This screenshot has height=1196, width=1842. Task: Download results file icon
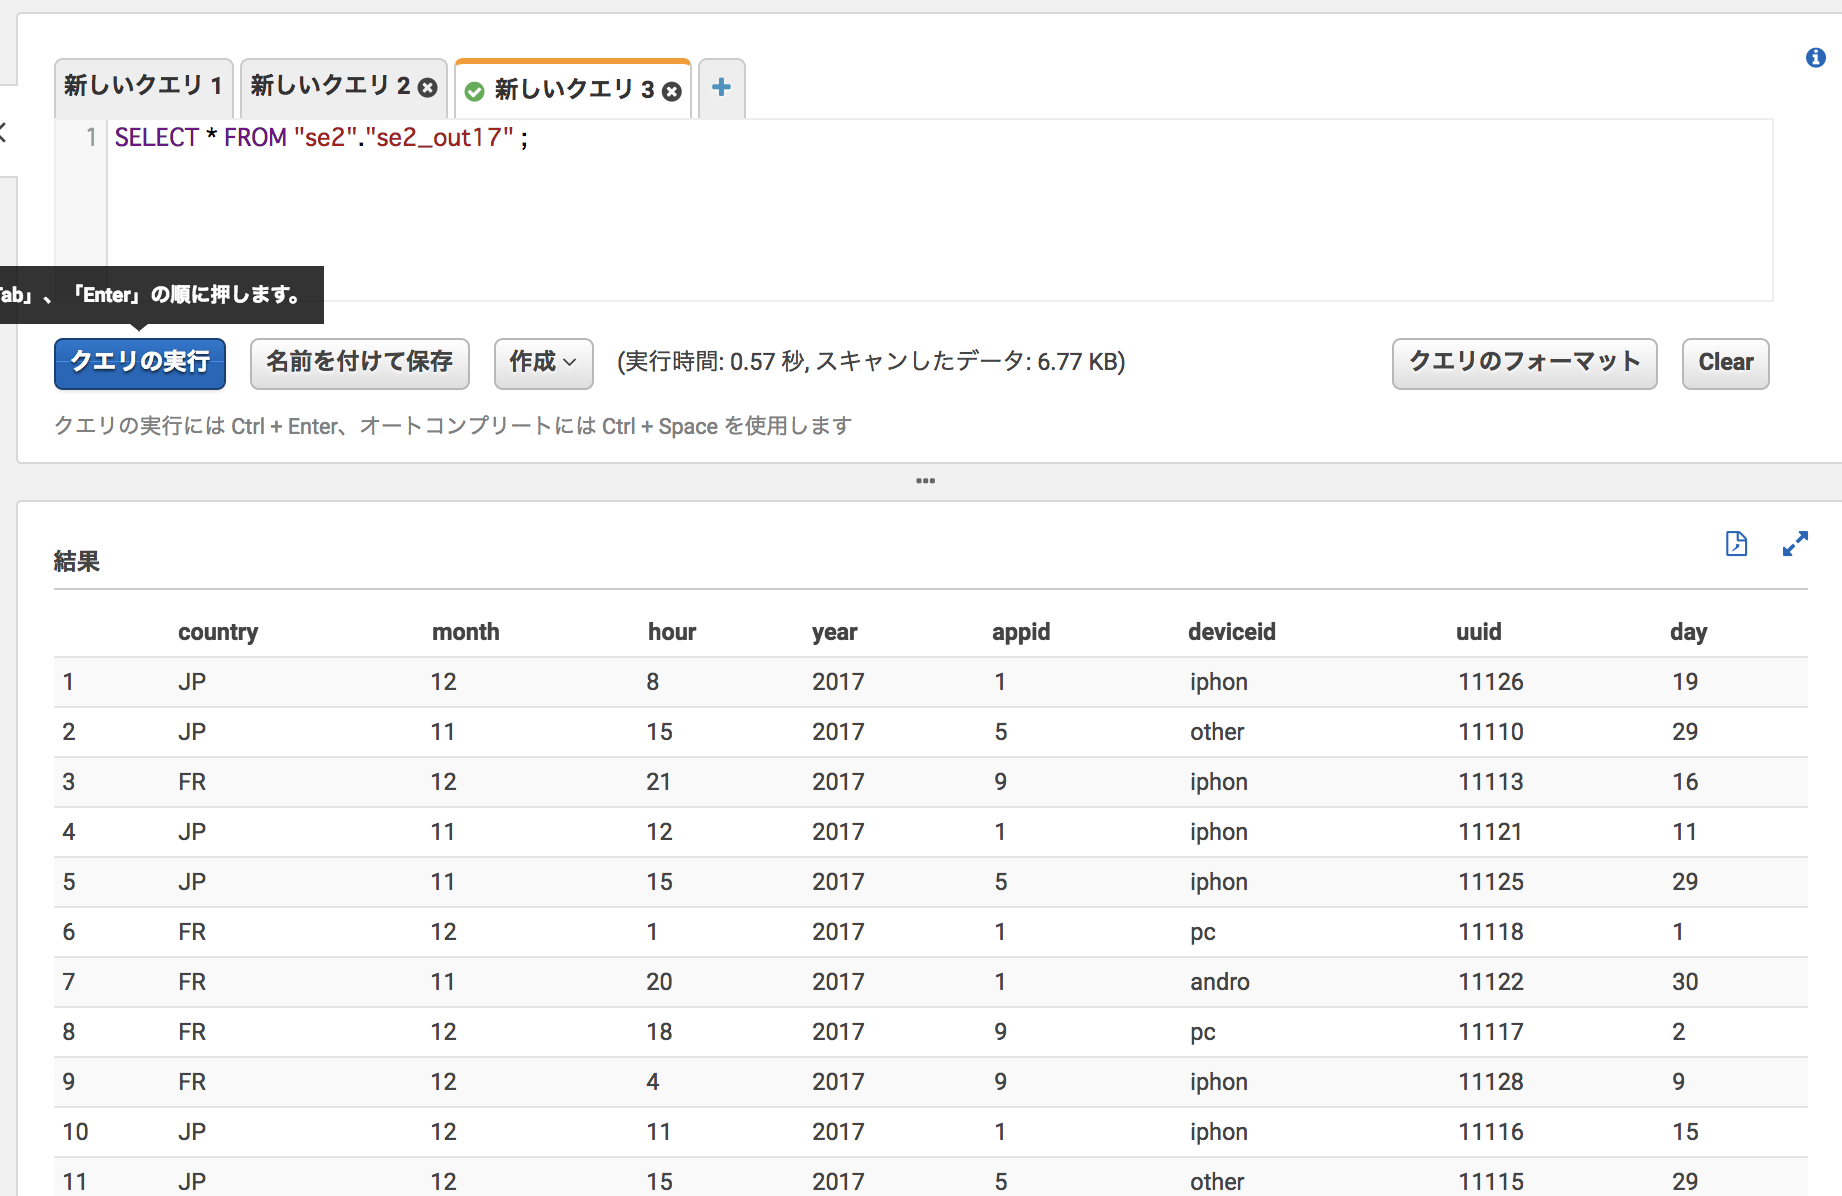click(x=1736, y=544)
